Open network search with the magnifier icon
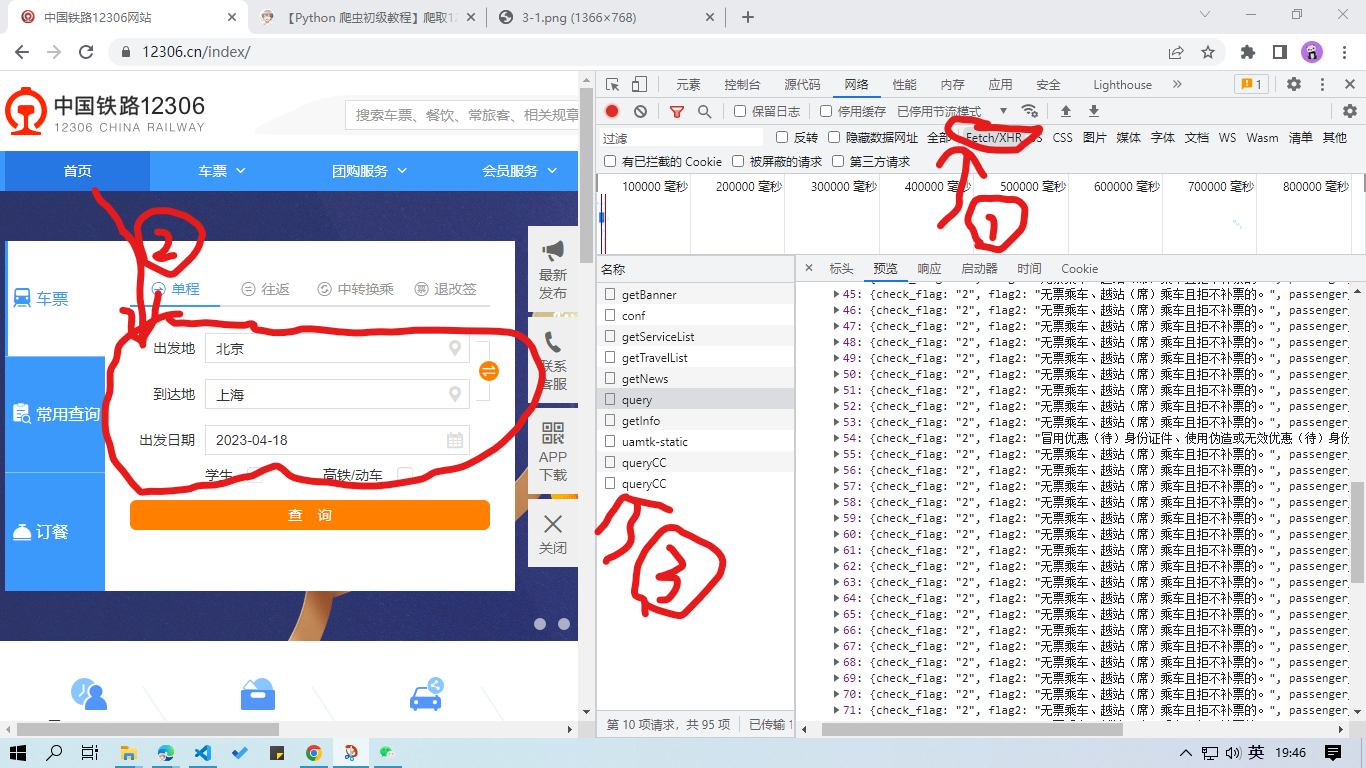This screenshot has height=768, width=1366. (x=704, y=111)
